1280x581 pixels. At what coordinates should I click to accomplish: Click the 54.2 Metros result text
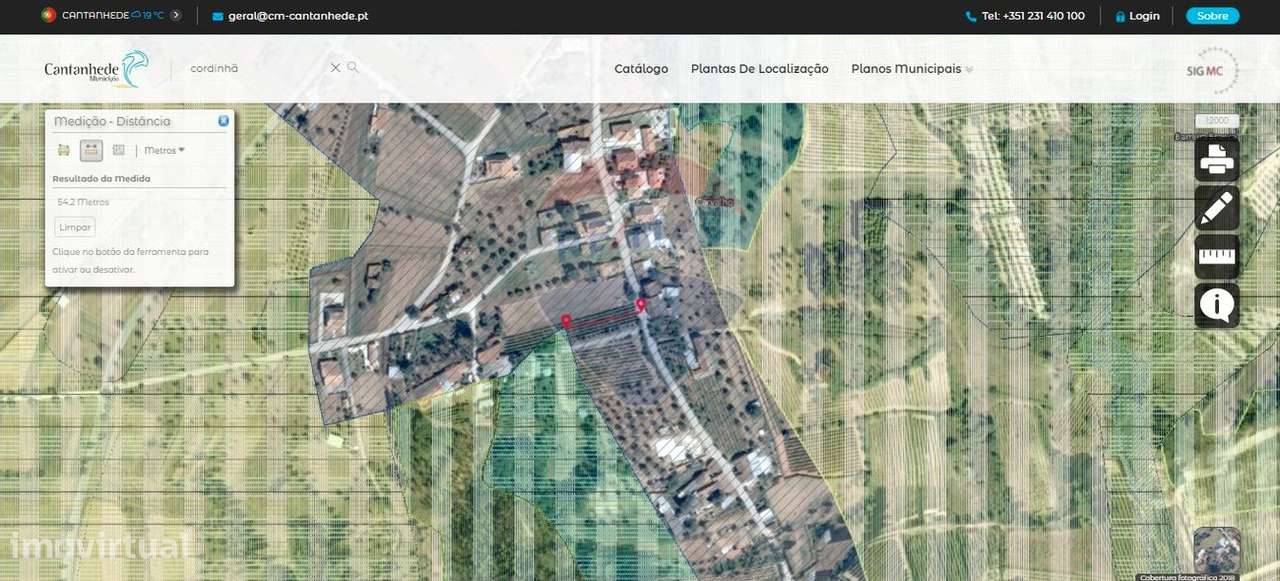click(x=83, y=202)
